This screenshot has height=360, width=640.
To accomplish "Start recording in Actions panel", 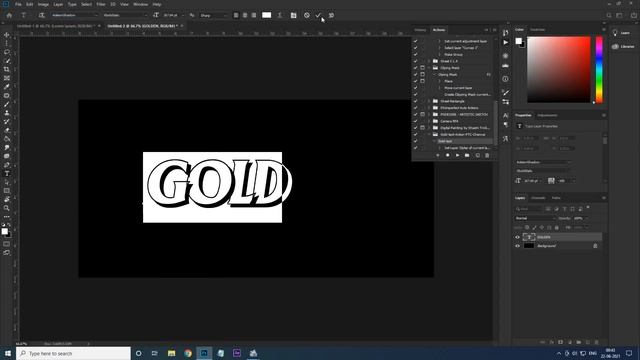I will coord(447,155).
